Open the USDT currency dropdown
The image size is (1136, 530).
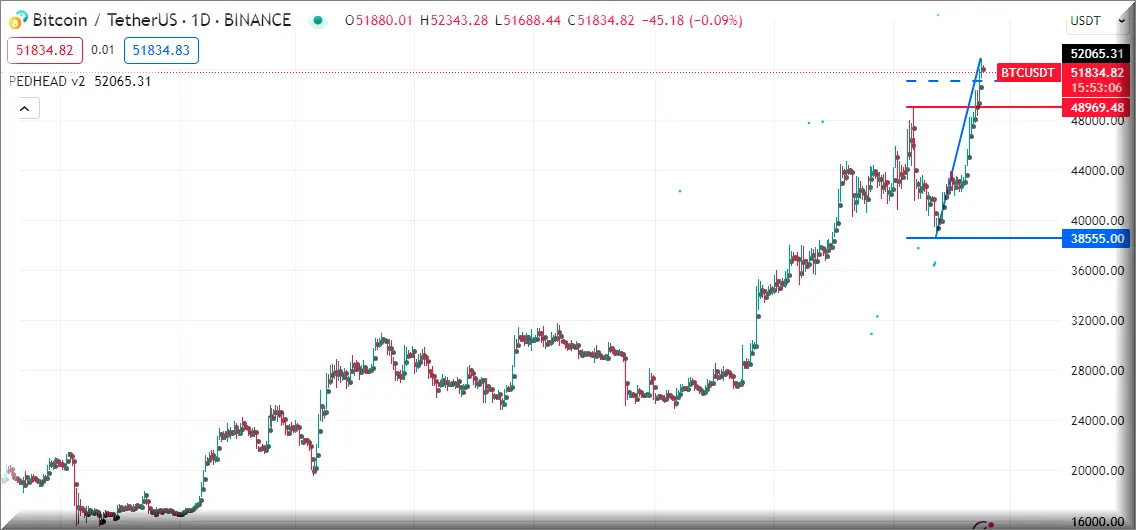[x=1098, y=21]
